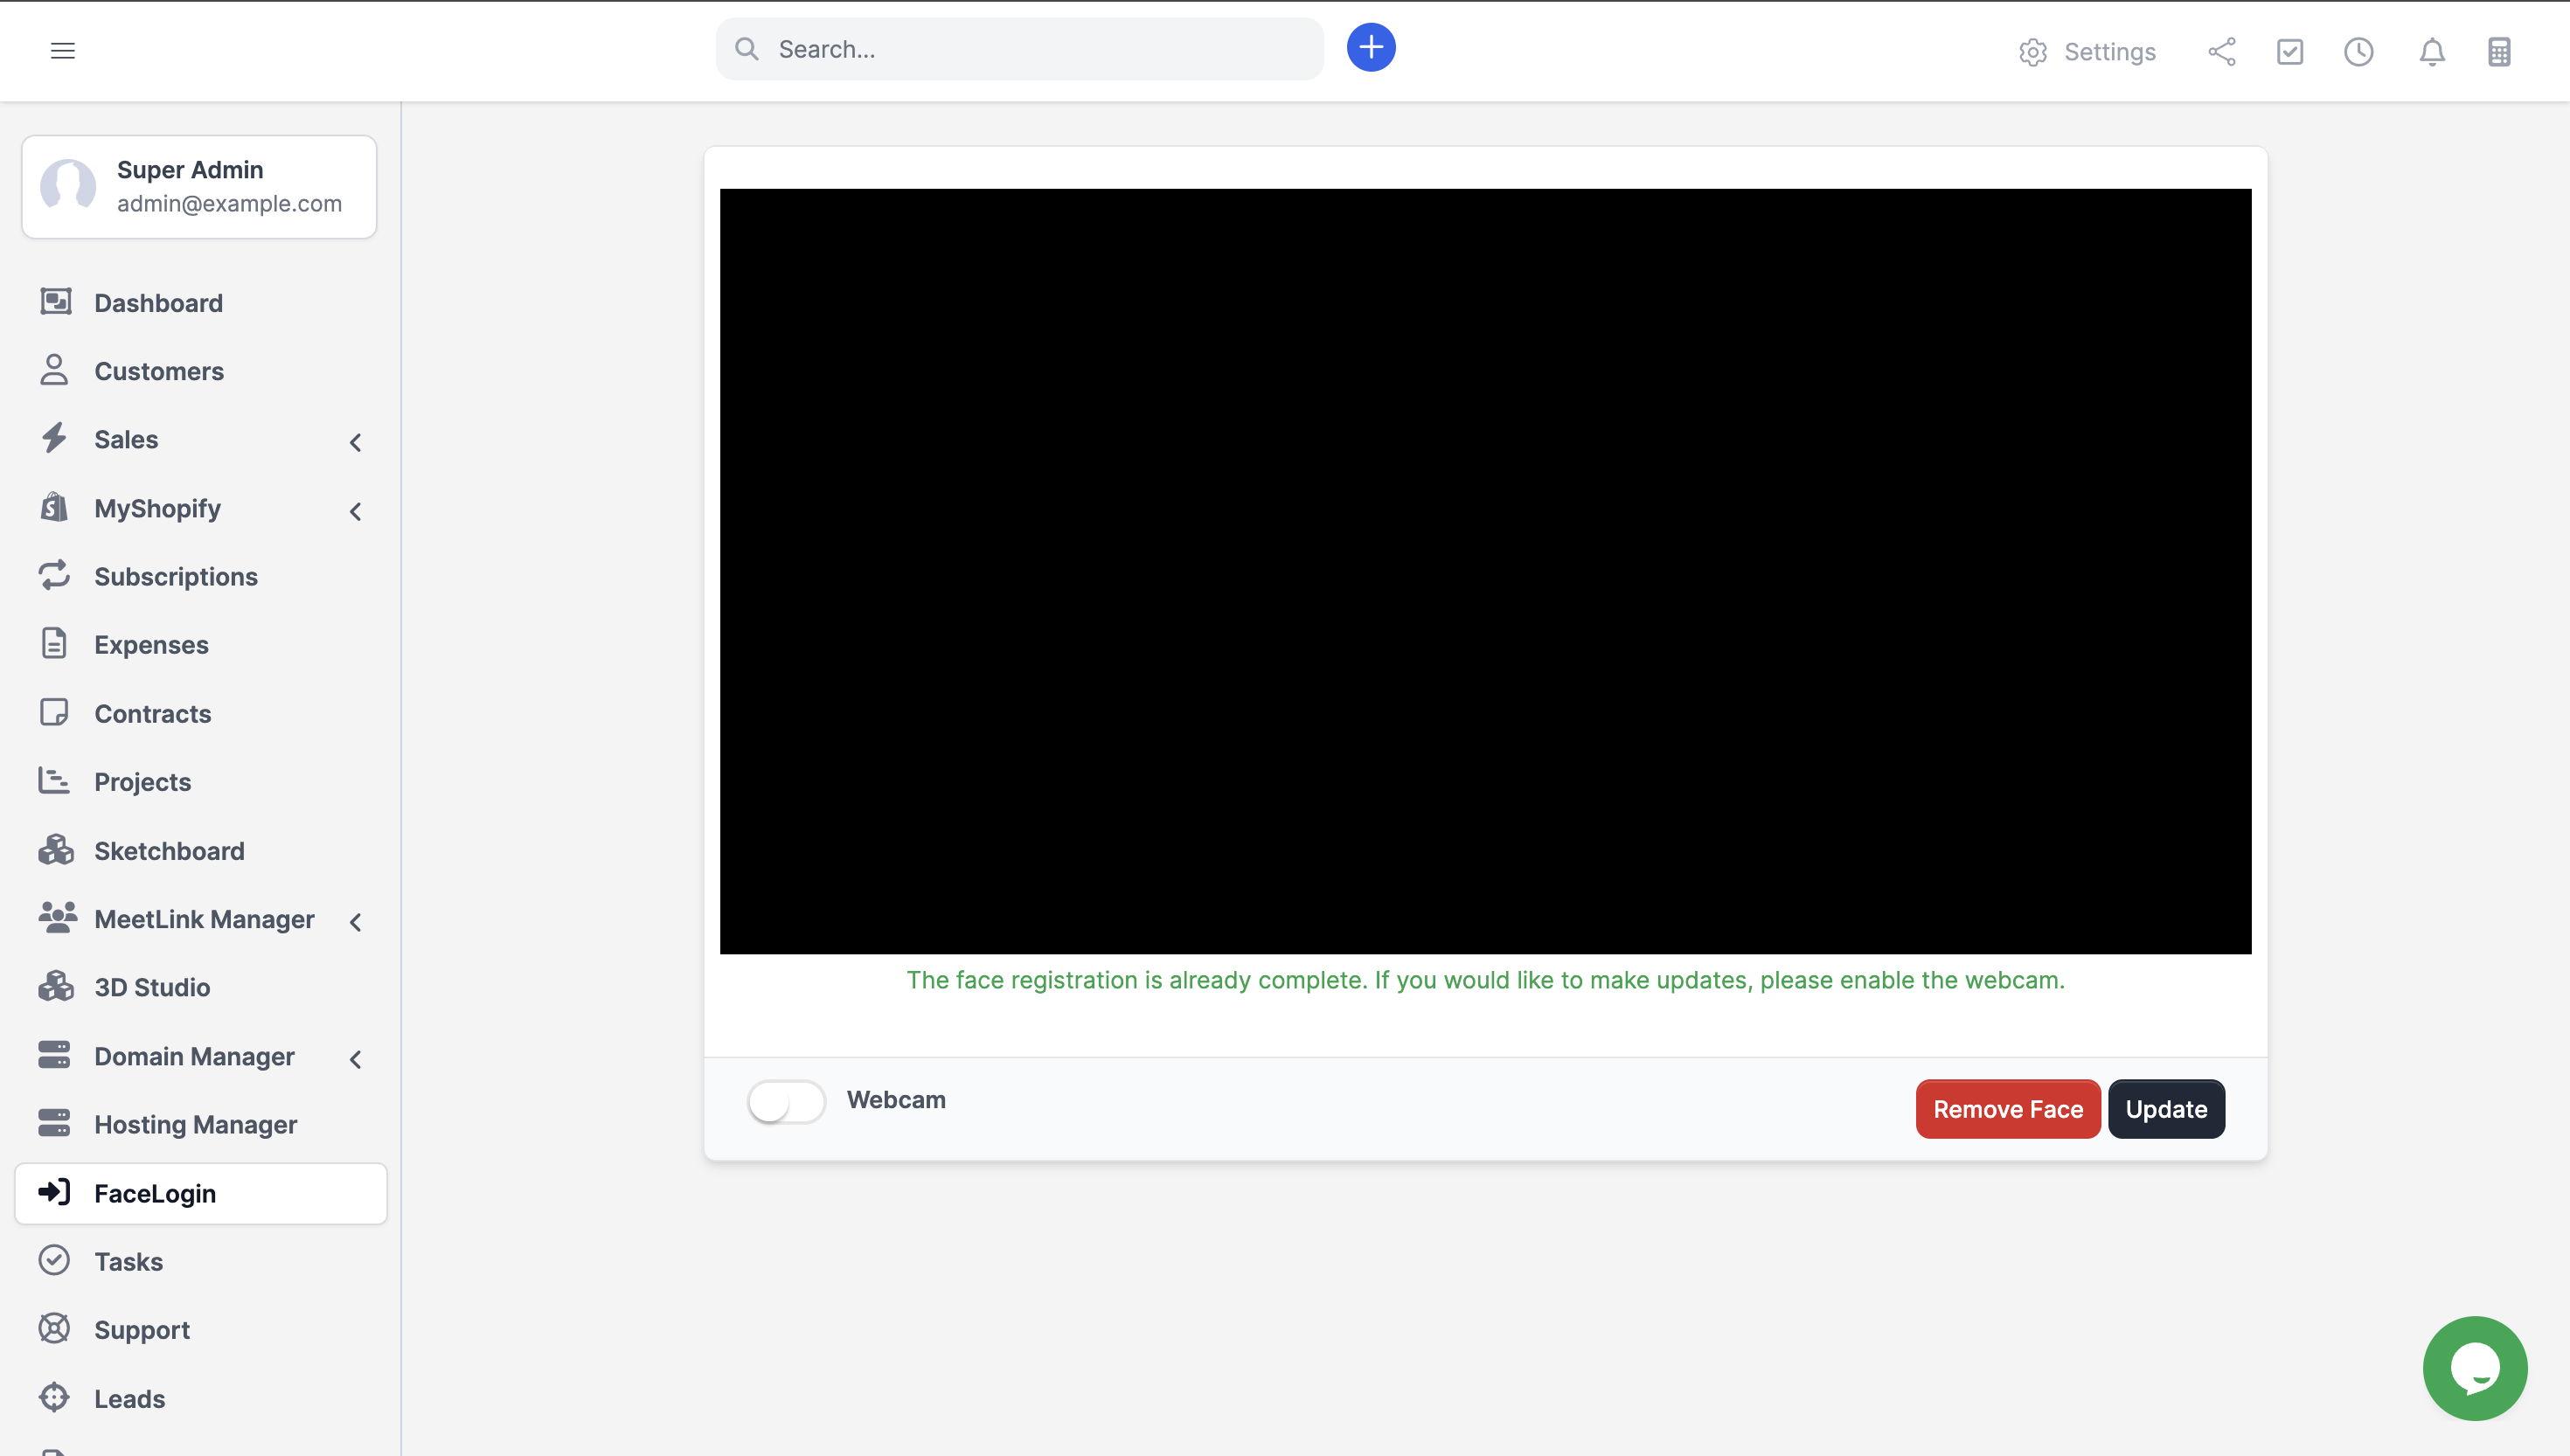2570x1456 pixels.
Task: Expand the MyShopify submenu chevron
Action: coord(355,511)
